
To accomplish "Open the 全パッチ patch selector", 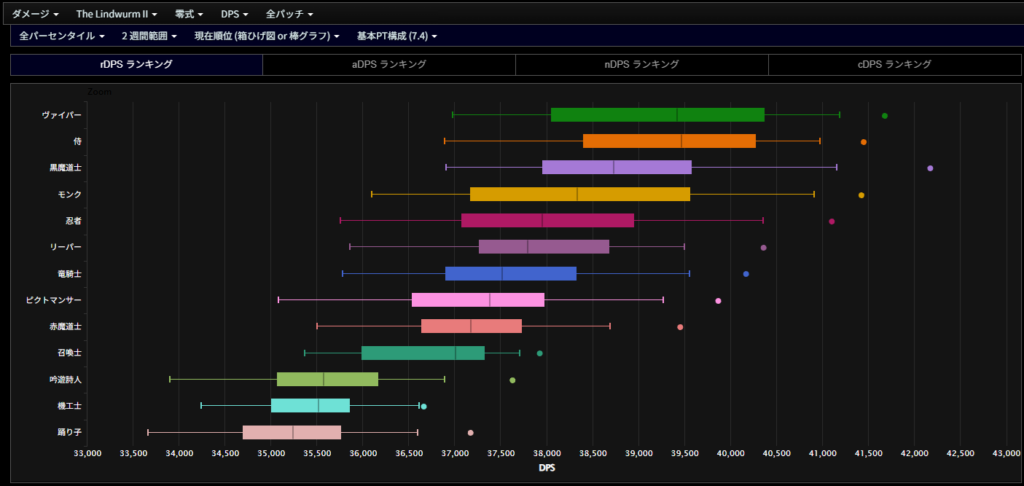I will click(289, 14).
